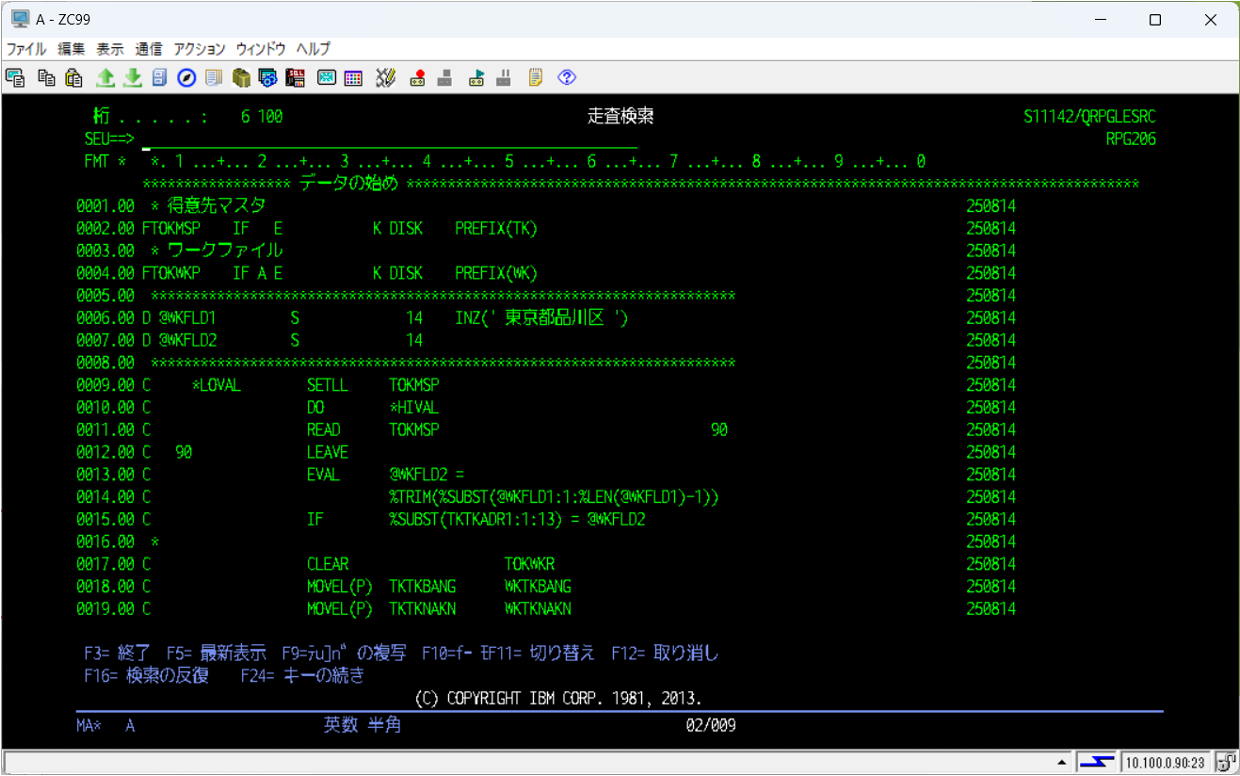The image size is (1240, 776).
Task: Click the crossed tools settings icon
Action: (x=386, y=77)
